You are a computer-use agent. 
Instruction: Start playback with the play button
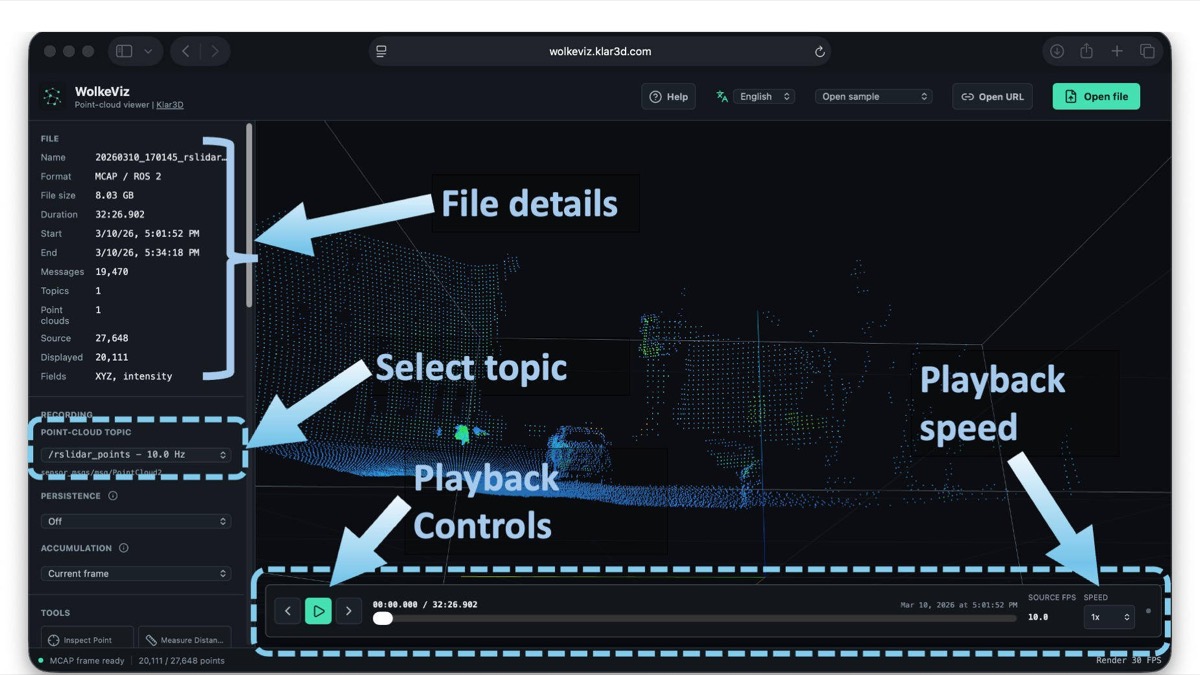318,611
